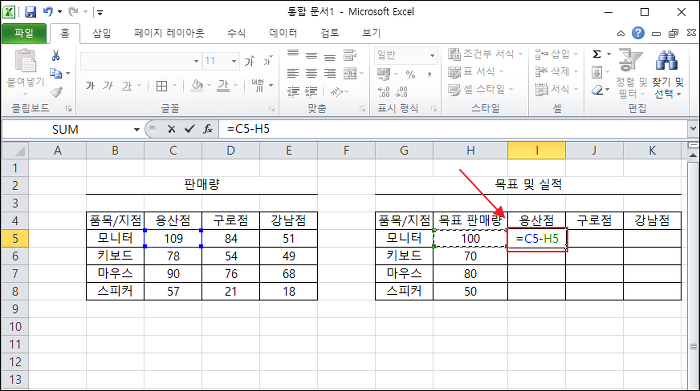Toggle underline formatting (underlined 가)
This screenshot has width=700, height=391.
pyautogui.click(x=127, y=85)
